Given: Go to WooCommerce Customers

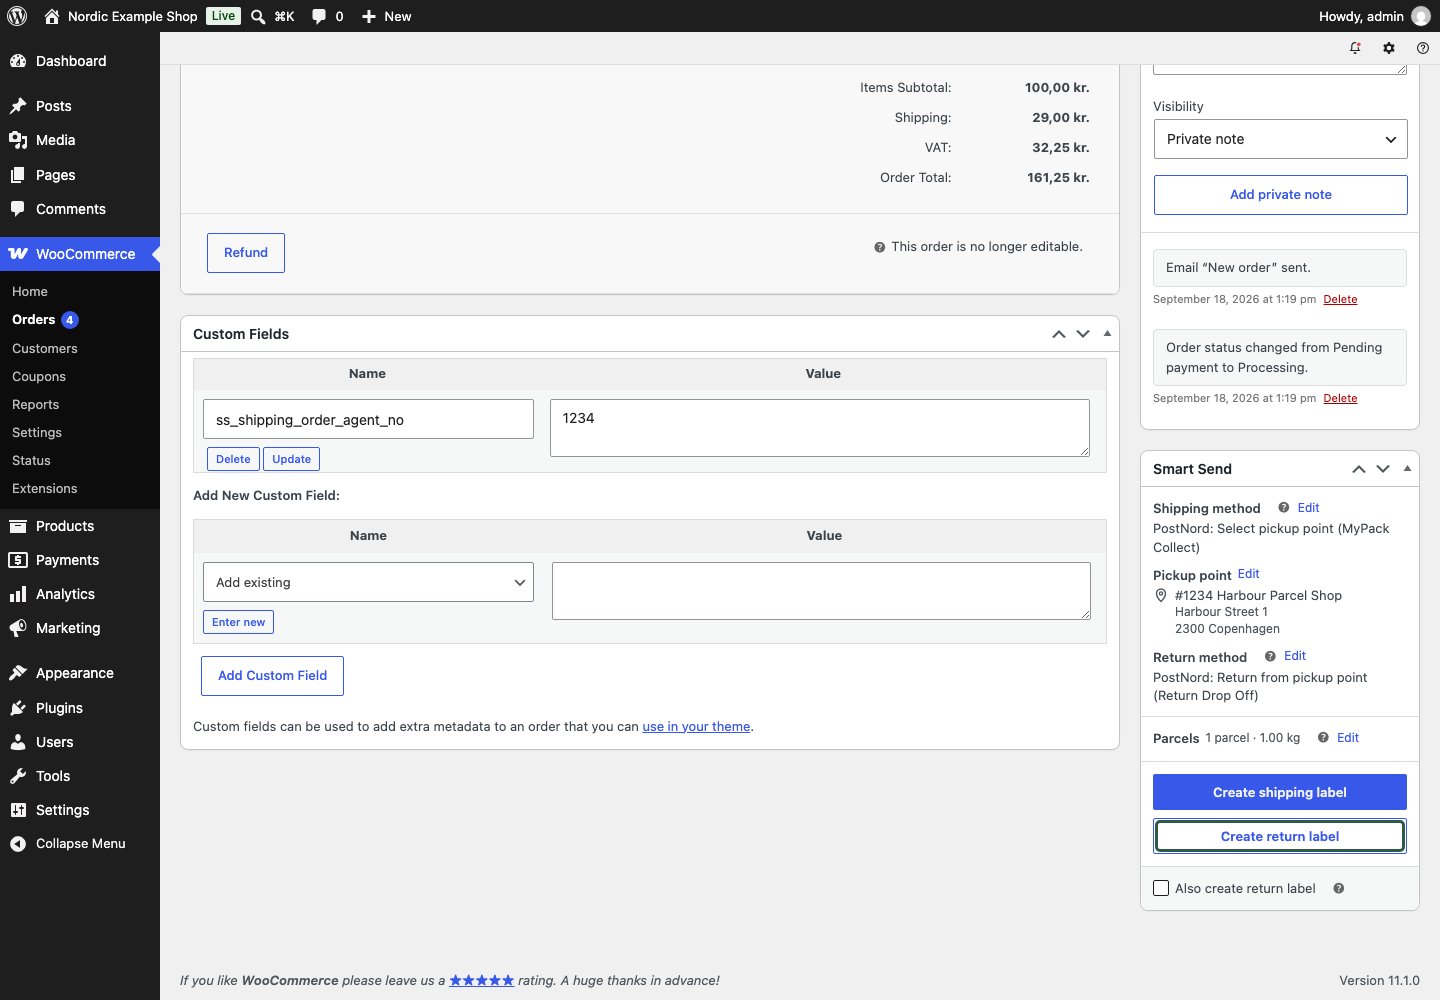Looking at the screenshot, I should click(x=45, y=349).
